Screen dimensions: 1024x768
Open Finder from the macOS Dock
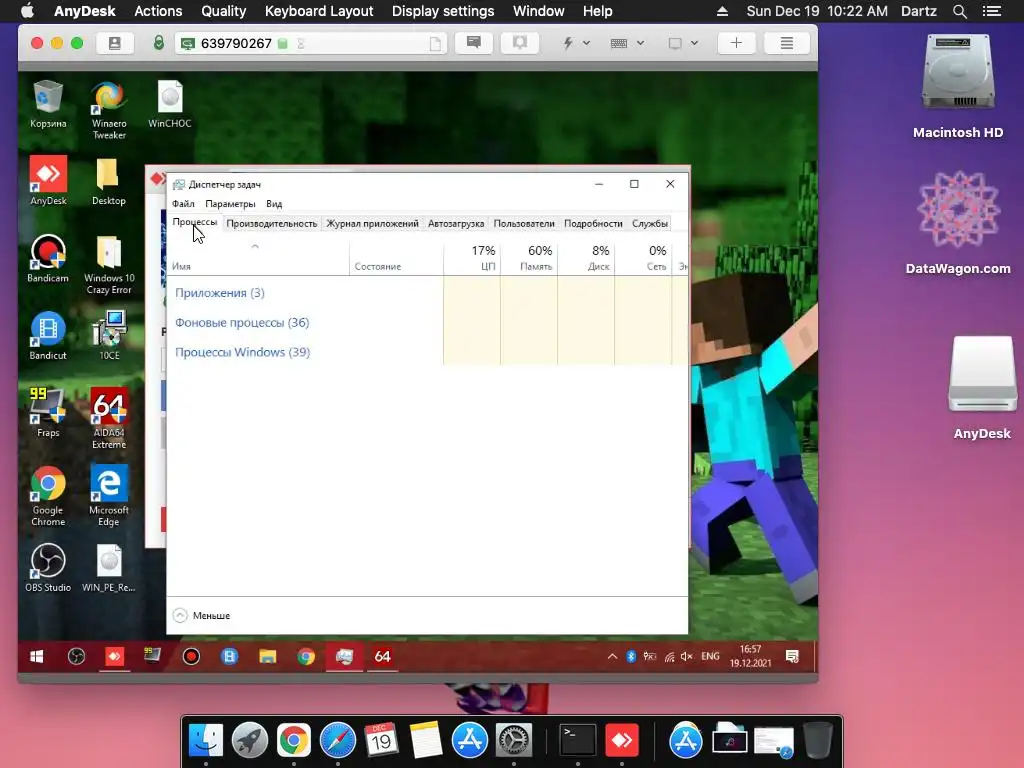coord(206,741)
